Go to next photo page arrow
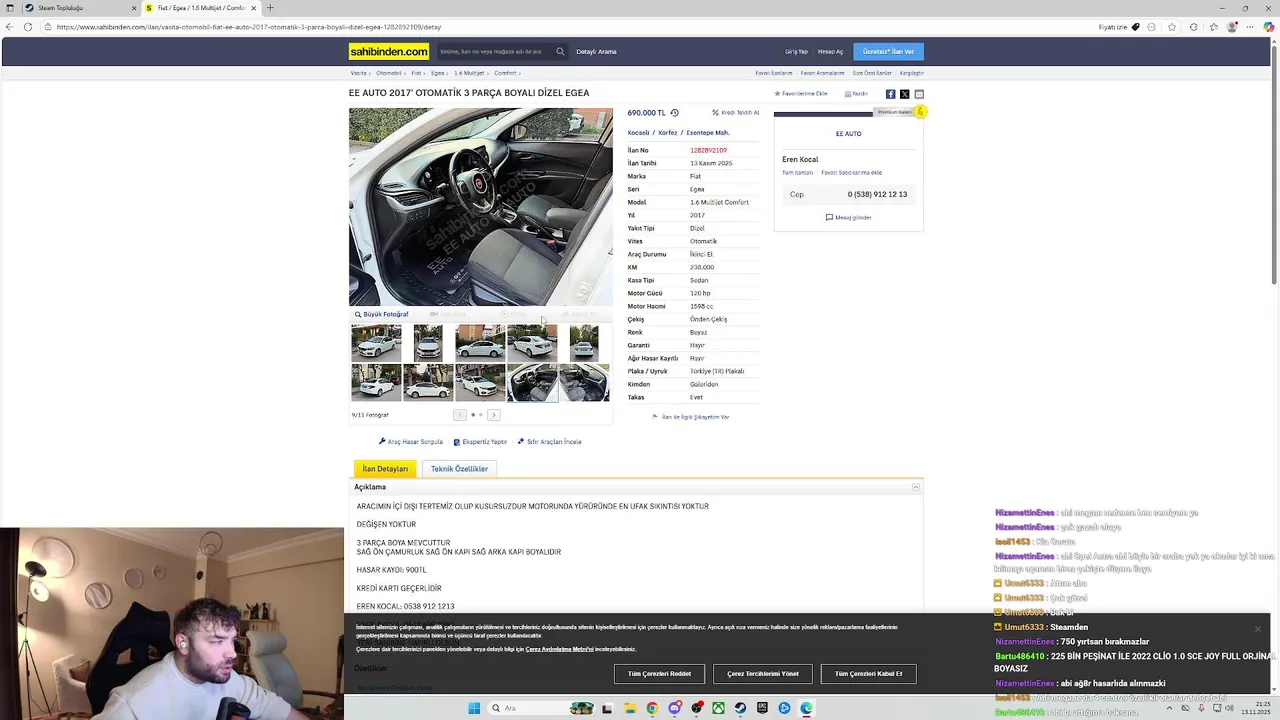 (494, 415)
